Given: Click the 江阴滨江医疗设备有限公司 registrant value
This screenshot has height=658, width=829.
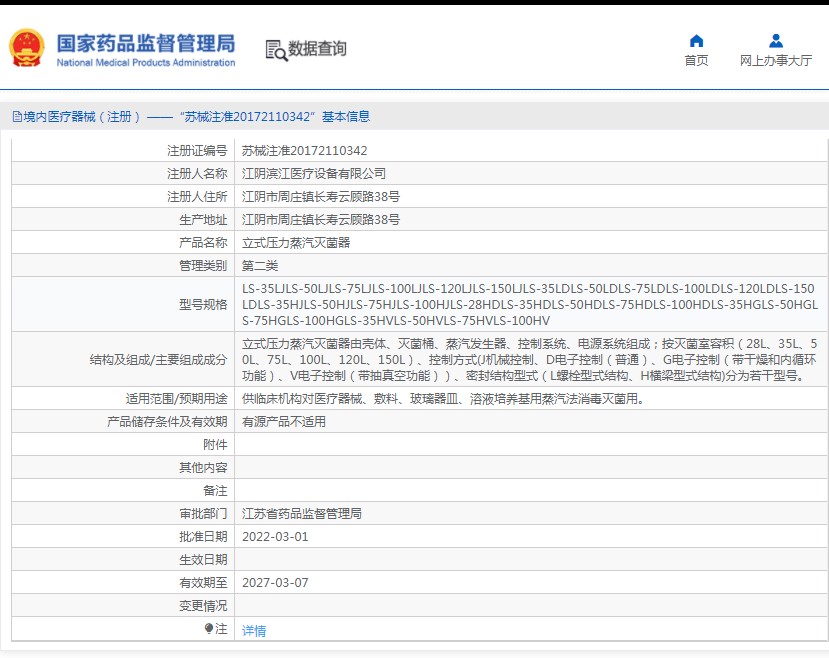Looking at the screenshot, I should point(314,174).
